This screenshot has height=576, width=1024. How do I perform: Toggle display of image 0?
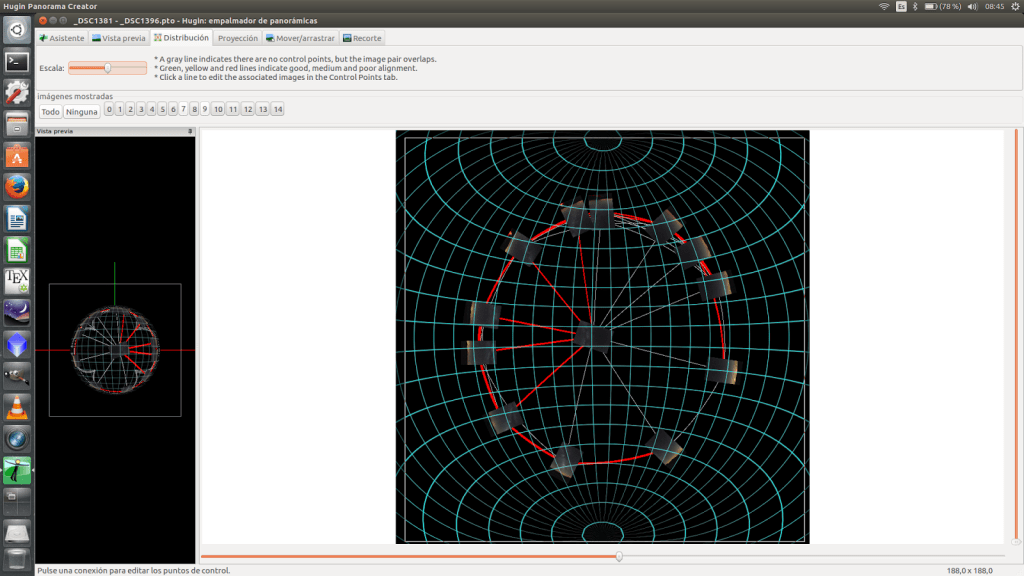109,110
